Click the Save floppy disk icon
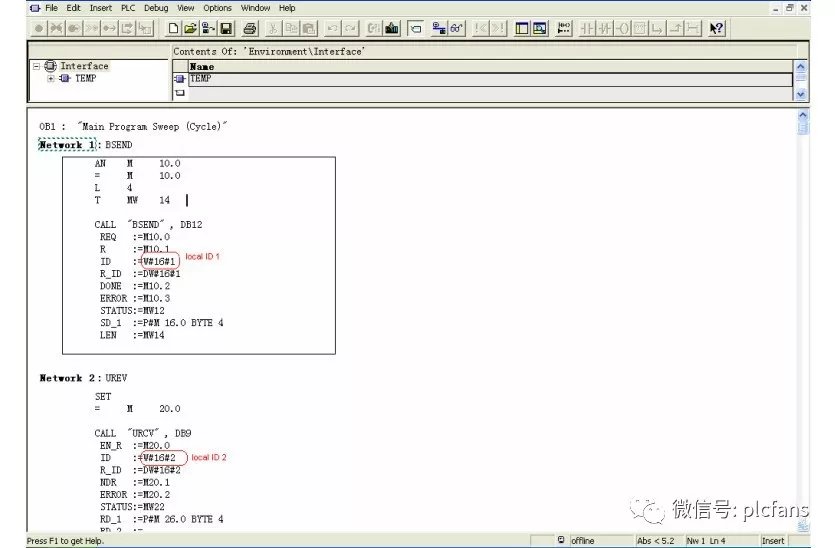 coord(226,28)
